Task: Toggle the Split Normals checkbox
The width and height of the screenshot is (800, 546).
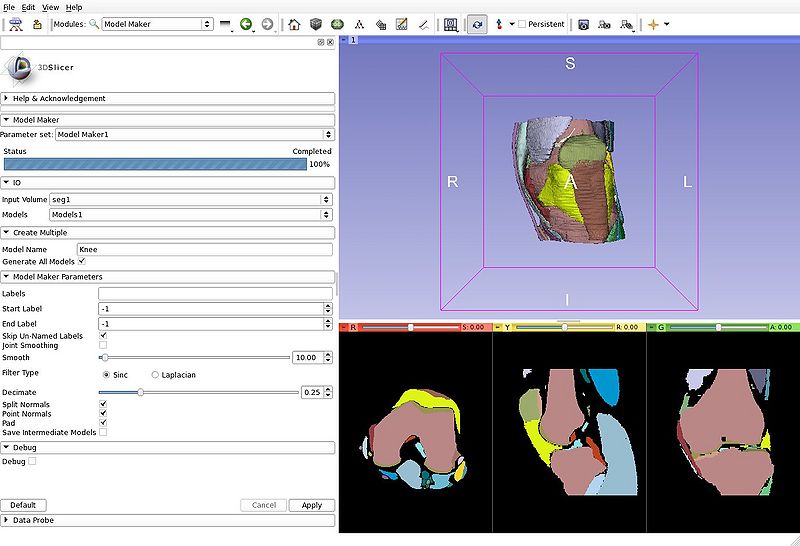Action: pyautogui.click(x=103, y=404)
